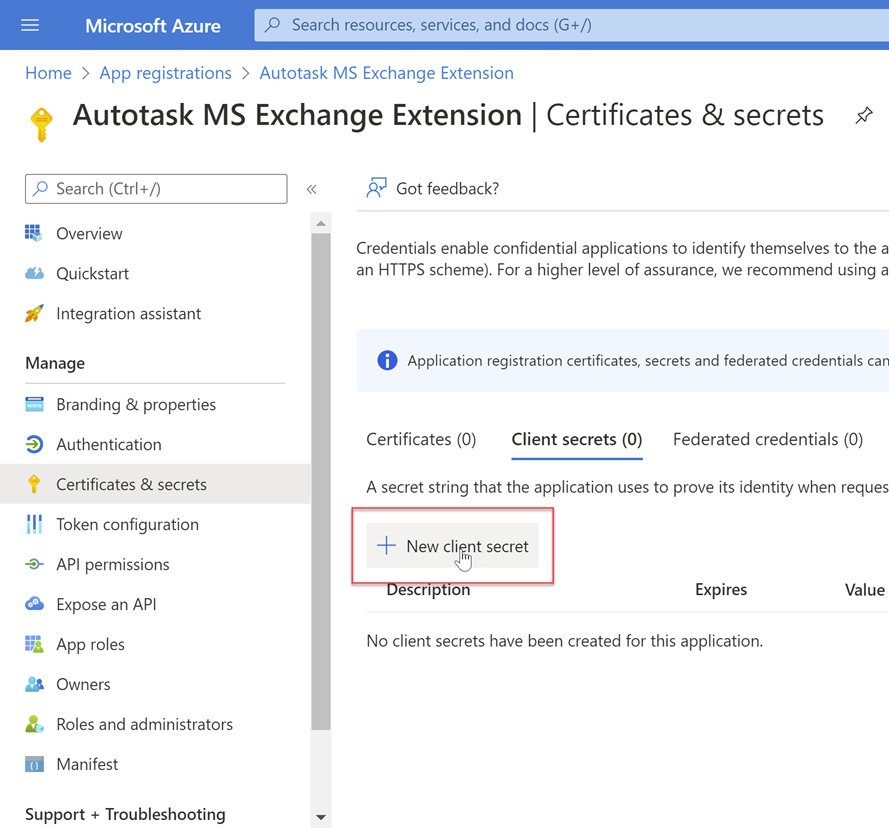Switch to the Certificates (0) tab
This screenshot has height=828, width=889.
pos(421,439)
